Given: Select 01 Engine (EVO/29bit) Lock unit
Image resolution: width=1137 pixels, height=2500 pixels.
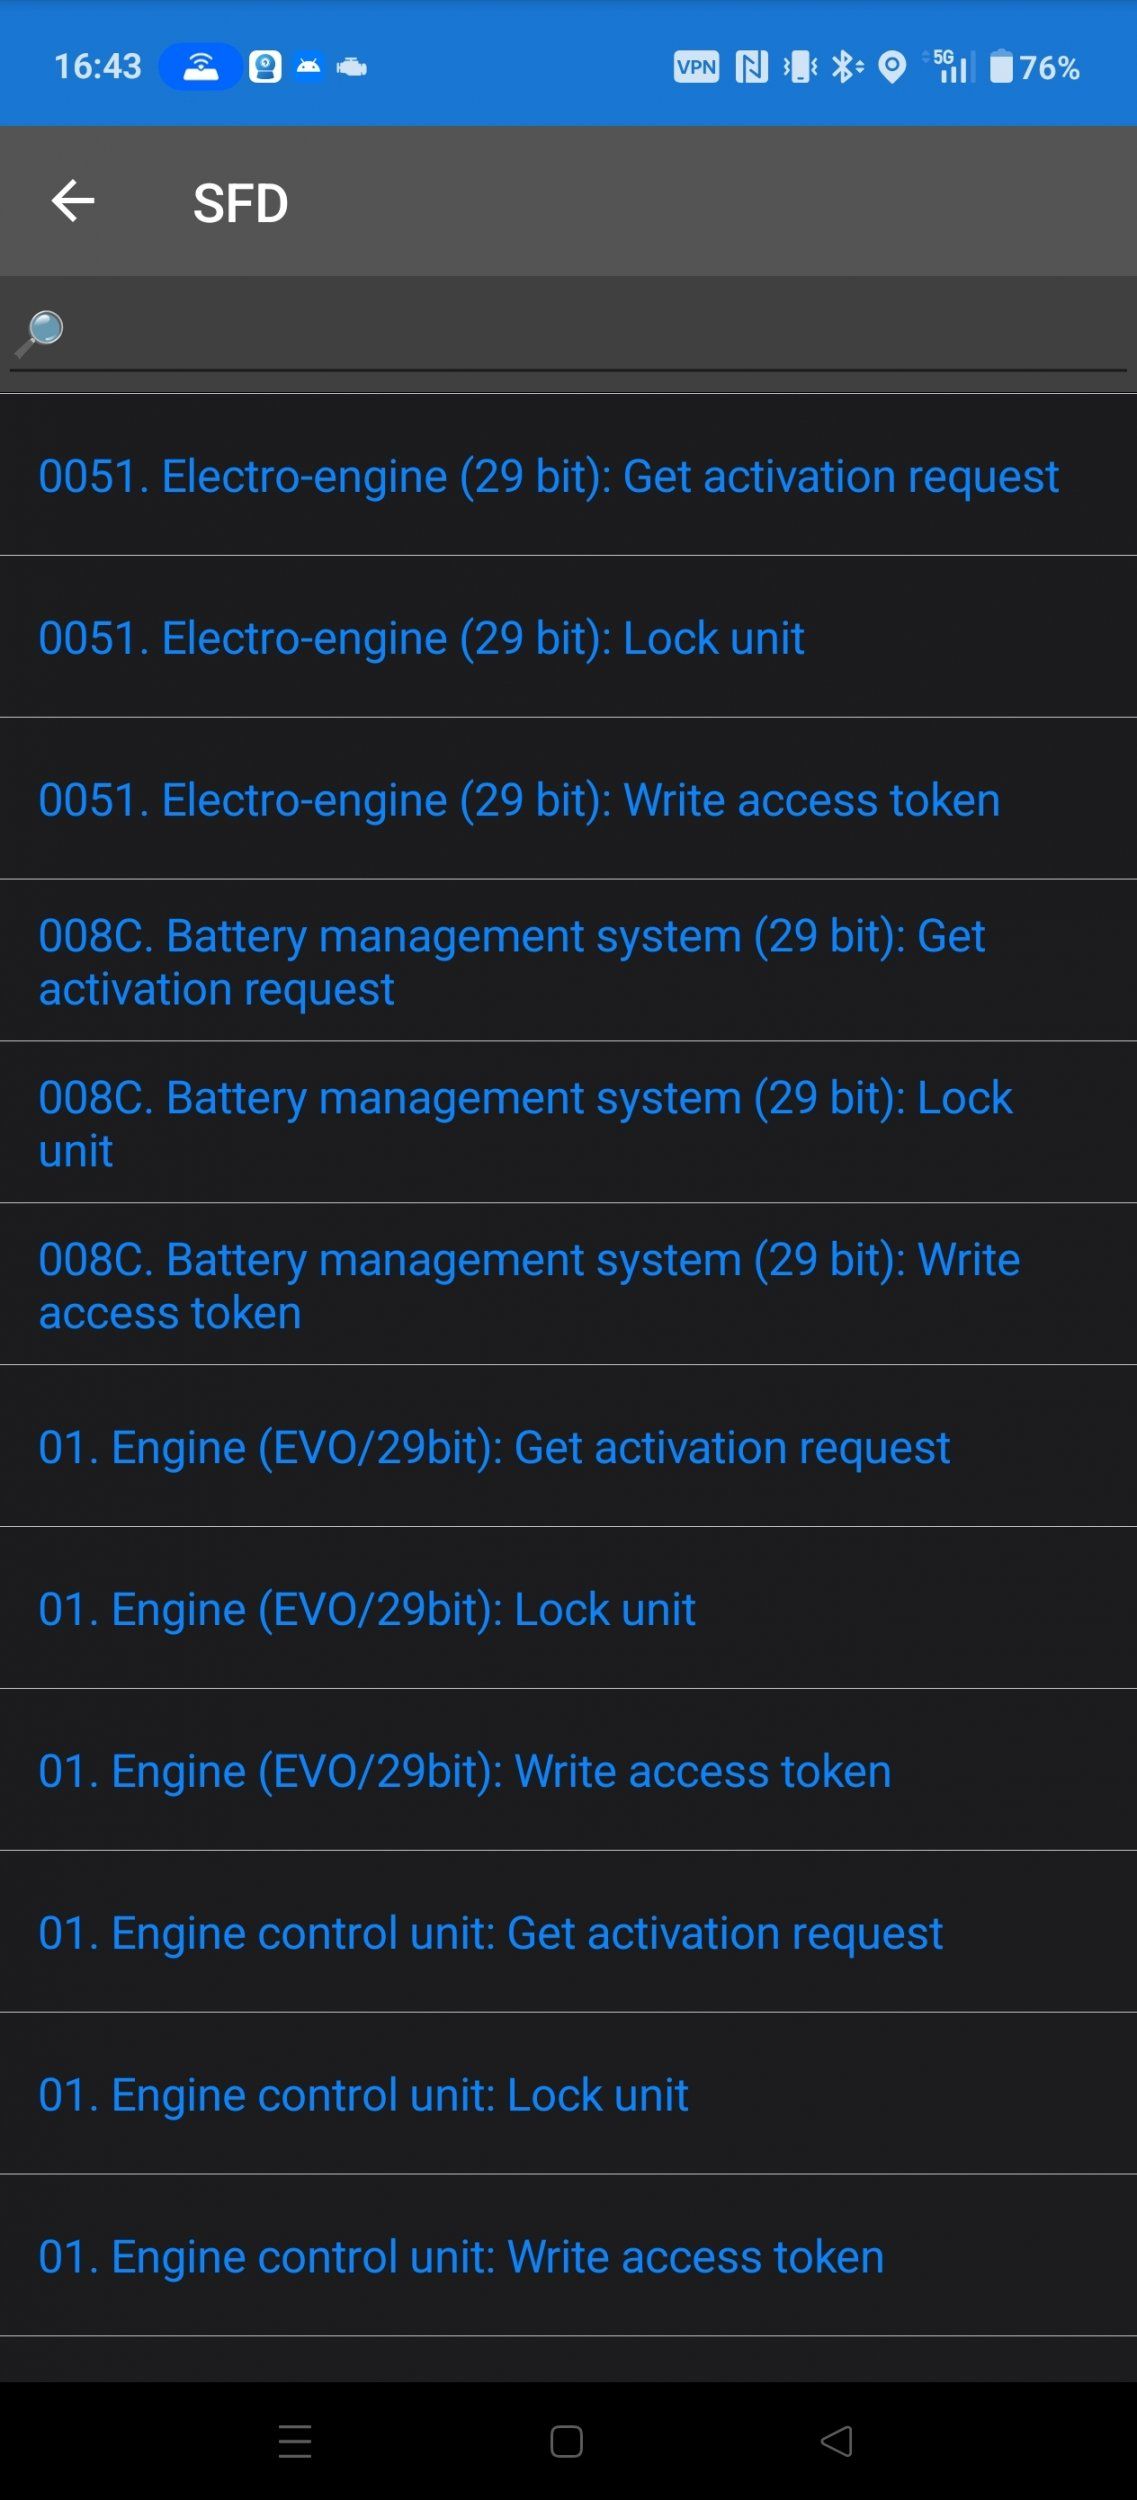Looking at the screenshot, I should [367, 1610].
